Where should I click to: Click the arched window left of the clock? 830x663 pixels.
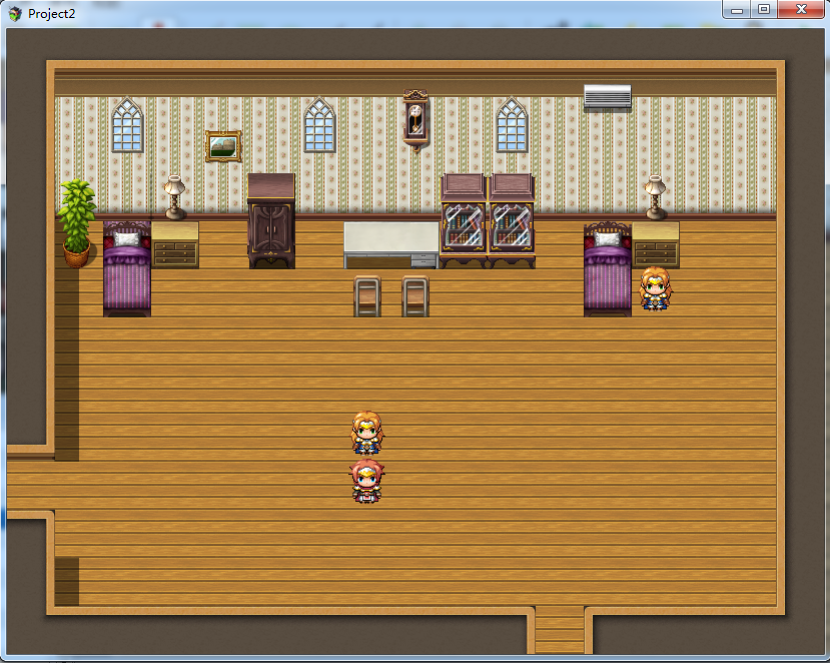(x=320, y=124)
